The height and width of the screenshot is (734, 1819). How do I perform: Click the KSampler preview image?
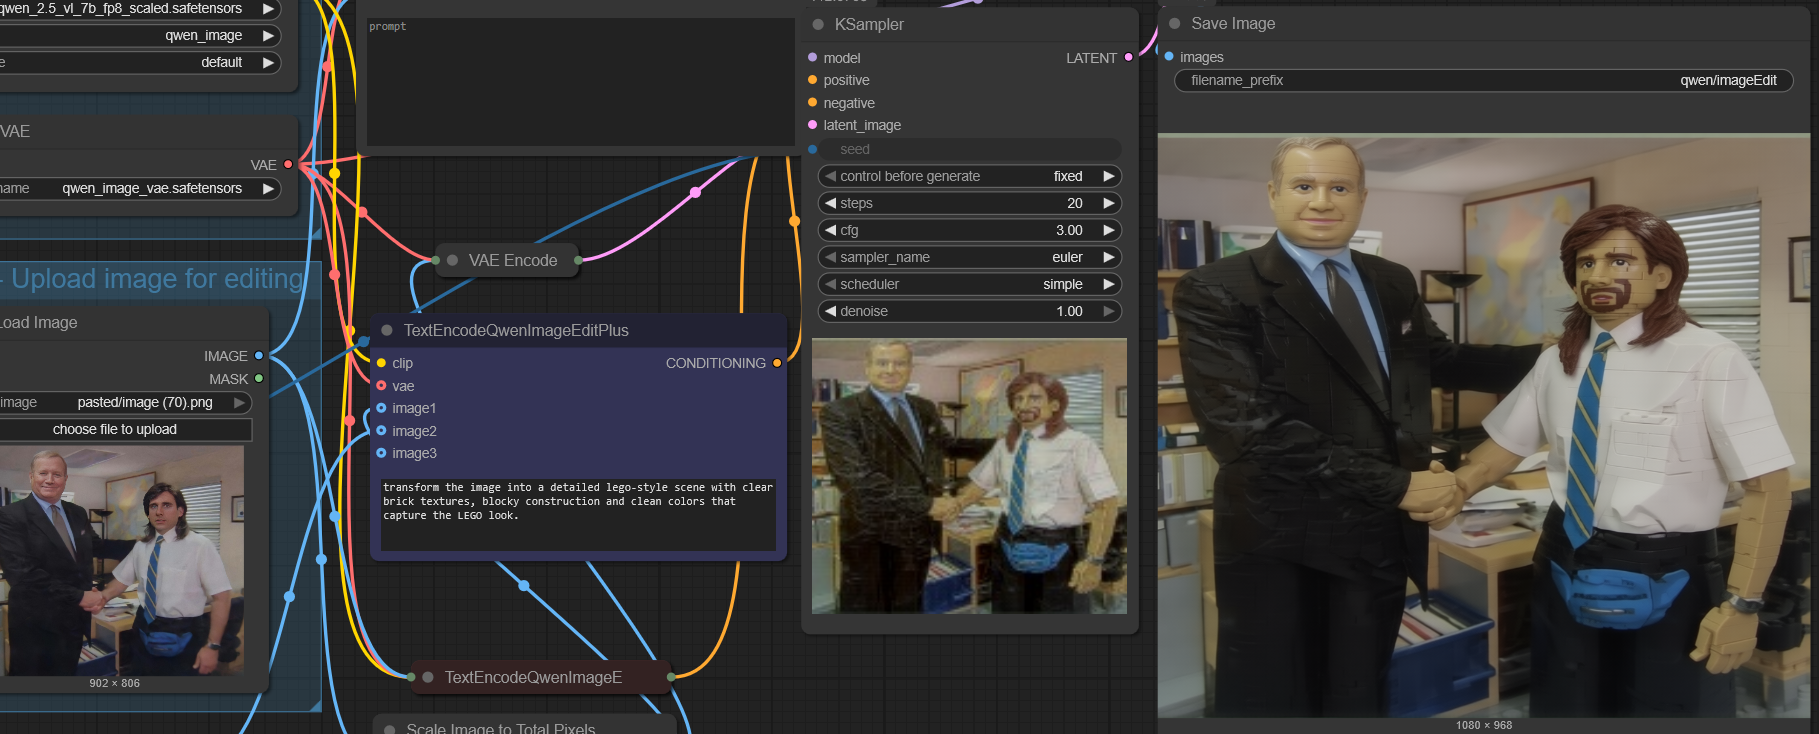pos(969,476)
